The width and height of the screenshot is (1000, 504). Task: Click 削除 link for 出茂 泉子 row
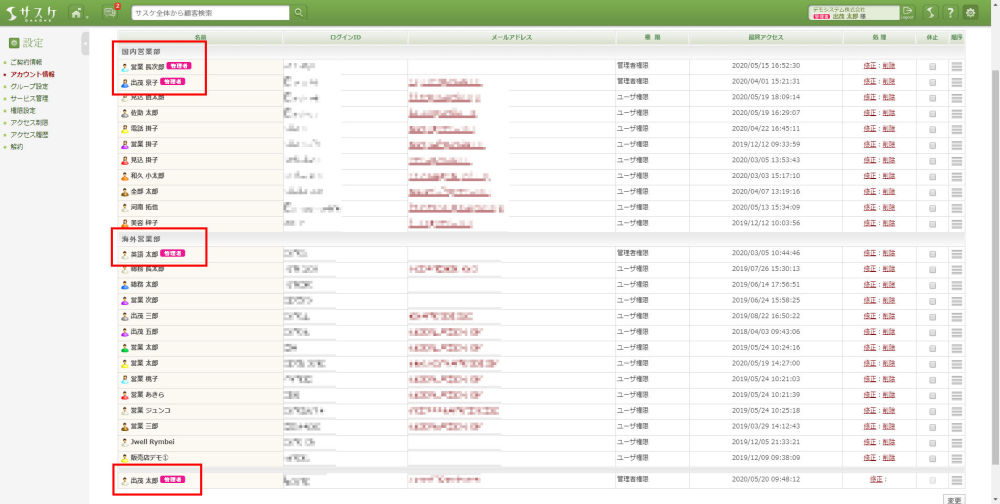[x=889, y=81]
